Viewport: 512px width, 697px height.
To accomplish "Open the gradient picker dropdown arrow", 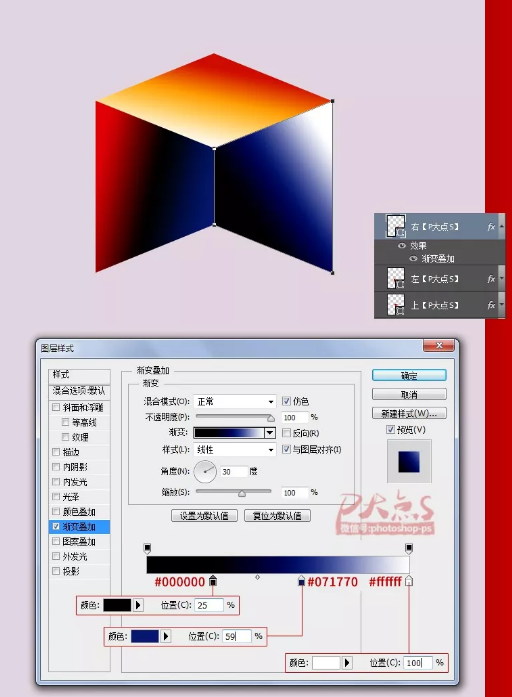I will click(x=270, y=433).
